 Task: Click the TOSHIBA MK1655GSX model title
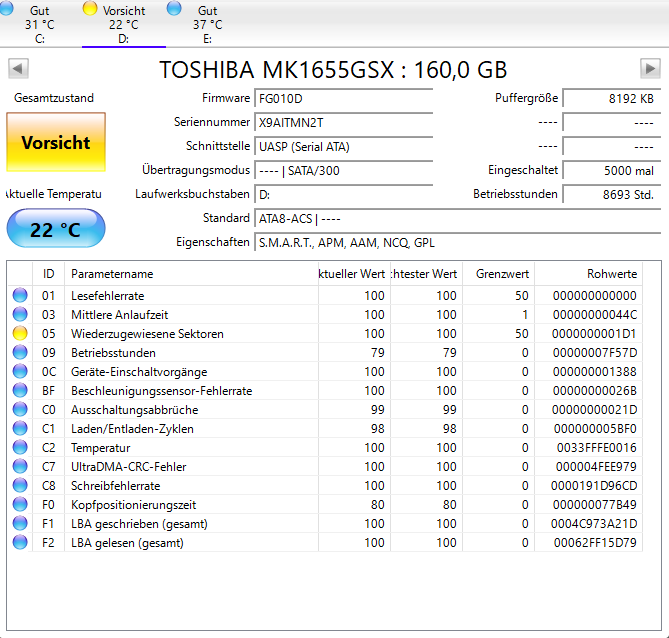click(x=333, y=70)
